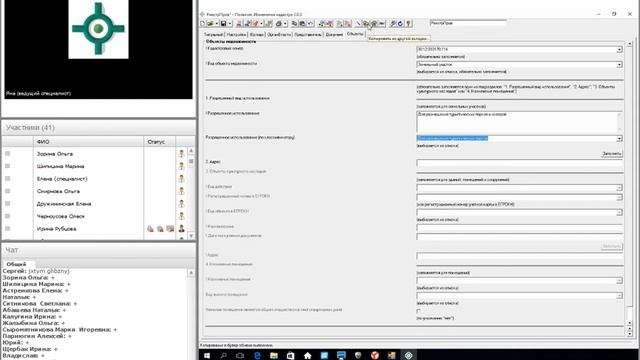The width and height of the screenshot is (640, 360).
Task: Click the Save floppy disk toolbar icon
Action: pos(223,24)
